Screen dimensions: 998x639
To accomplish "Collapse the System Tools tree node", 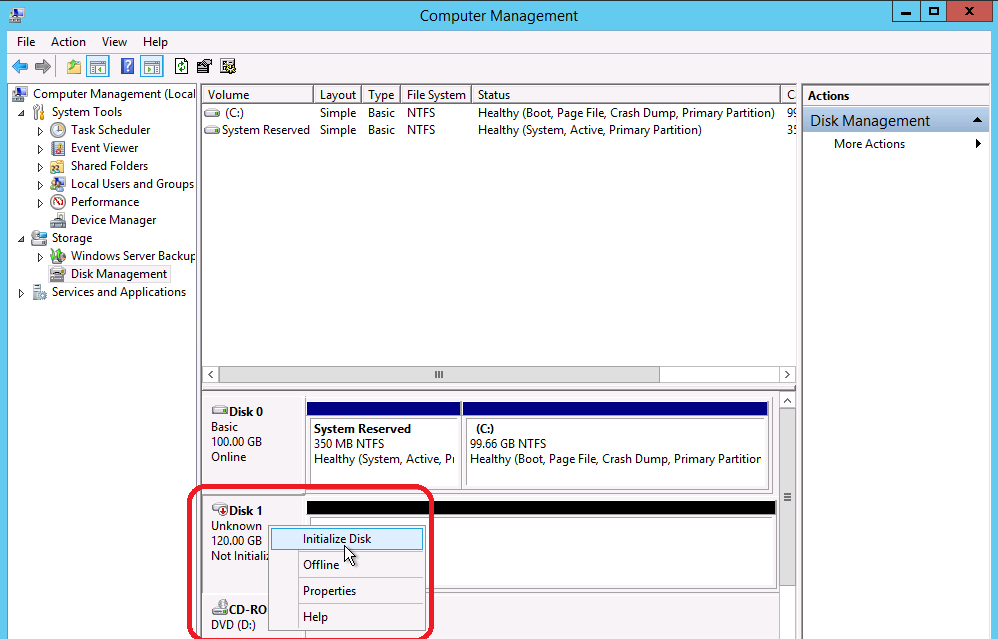I will (x=22, y=112).
